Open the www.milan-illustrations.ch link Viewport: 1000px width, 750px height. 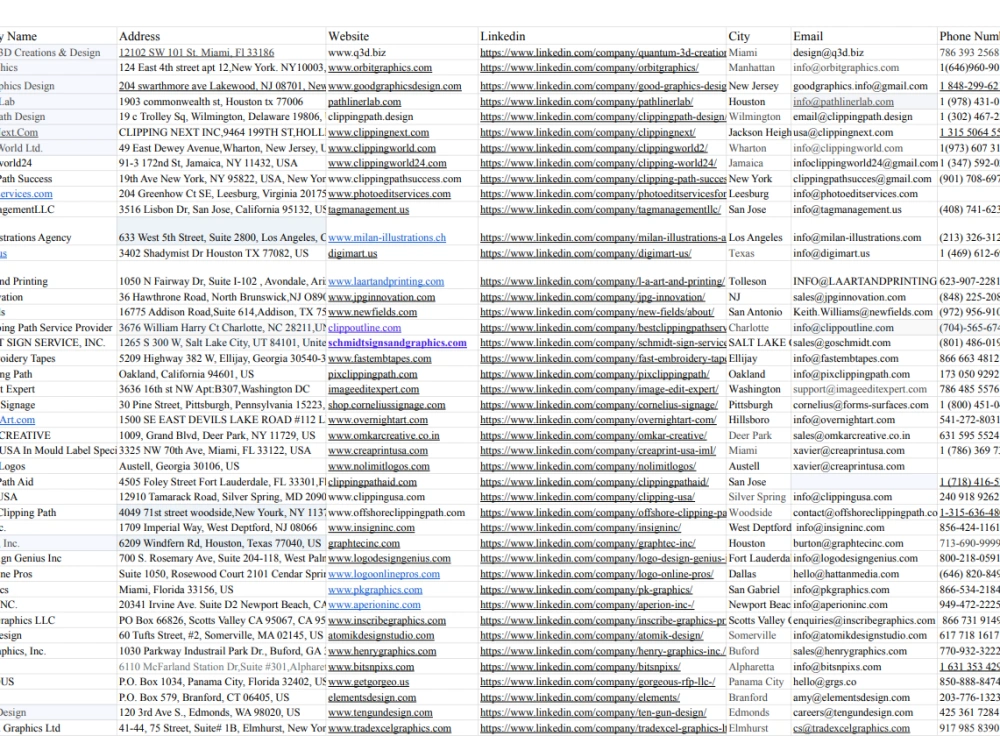click(386, 237)
